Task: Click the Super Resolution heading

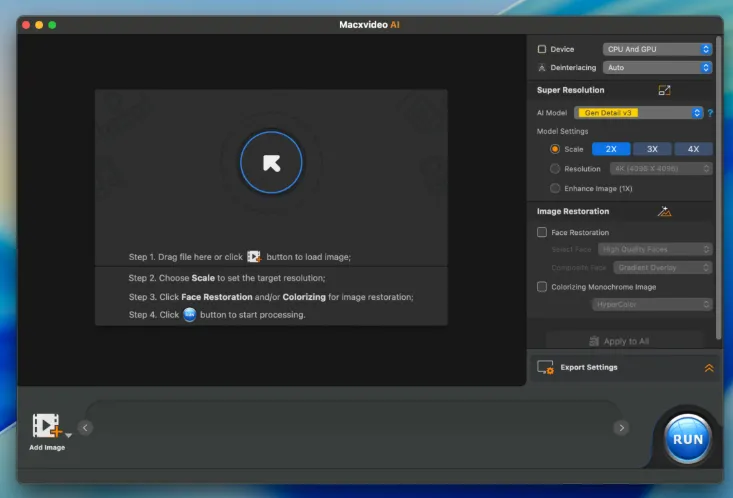Action: [x=570, y=90]
